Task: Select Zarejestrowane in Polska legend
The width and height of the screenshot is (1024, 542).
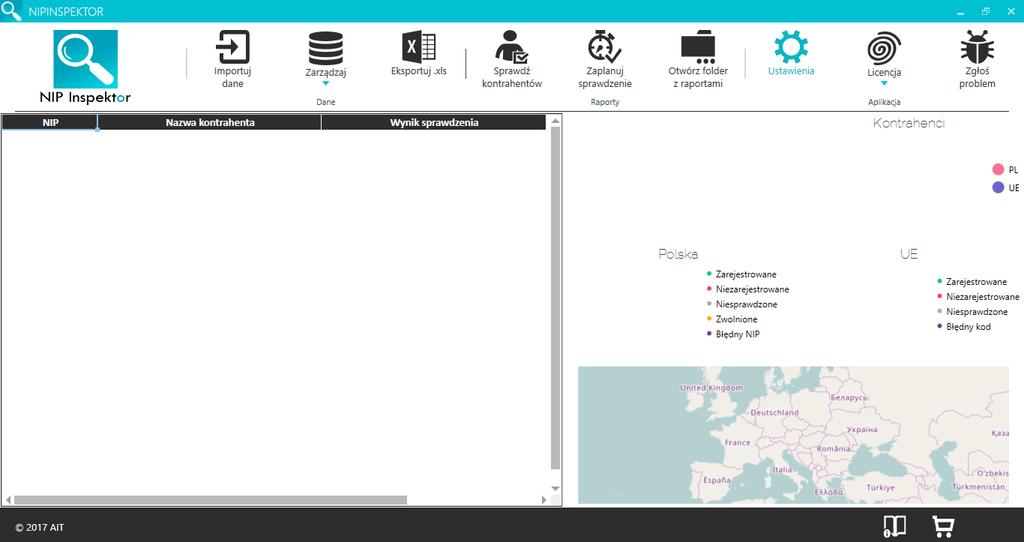Action: 742,274
